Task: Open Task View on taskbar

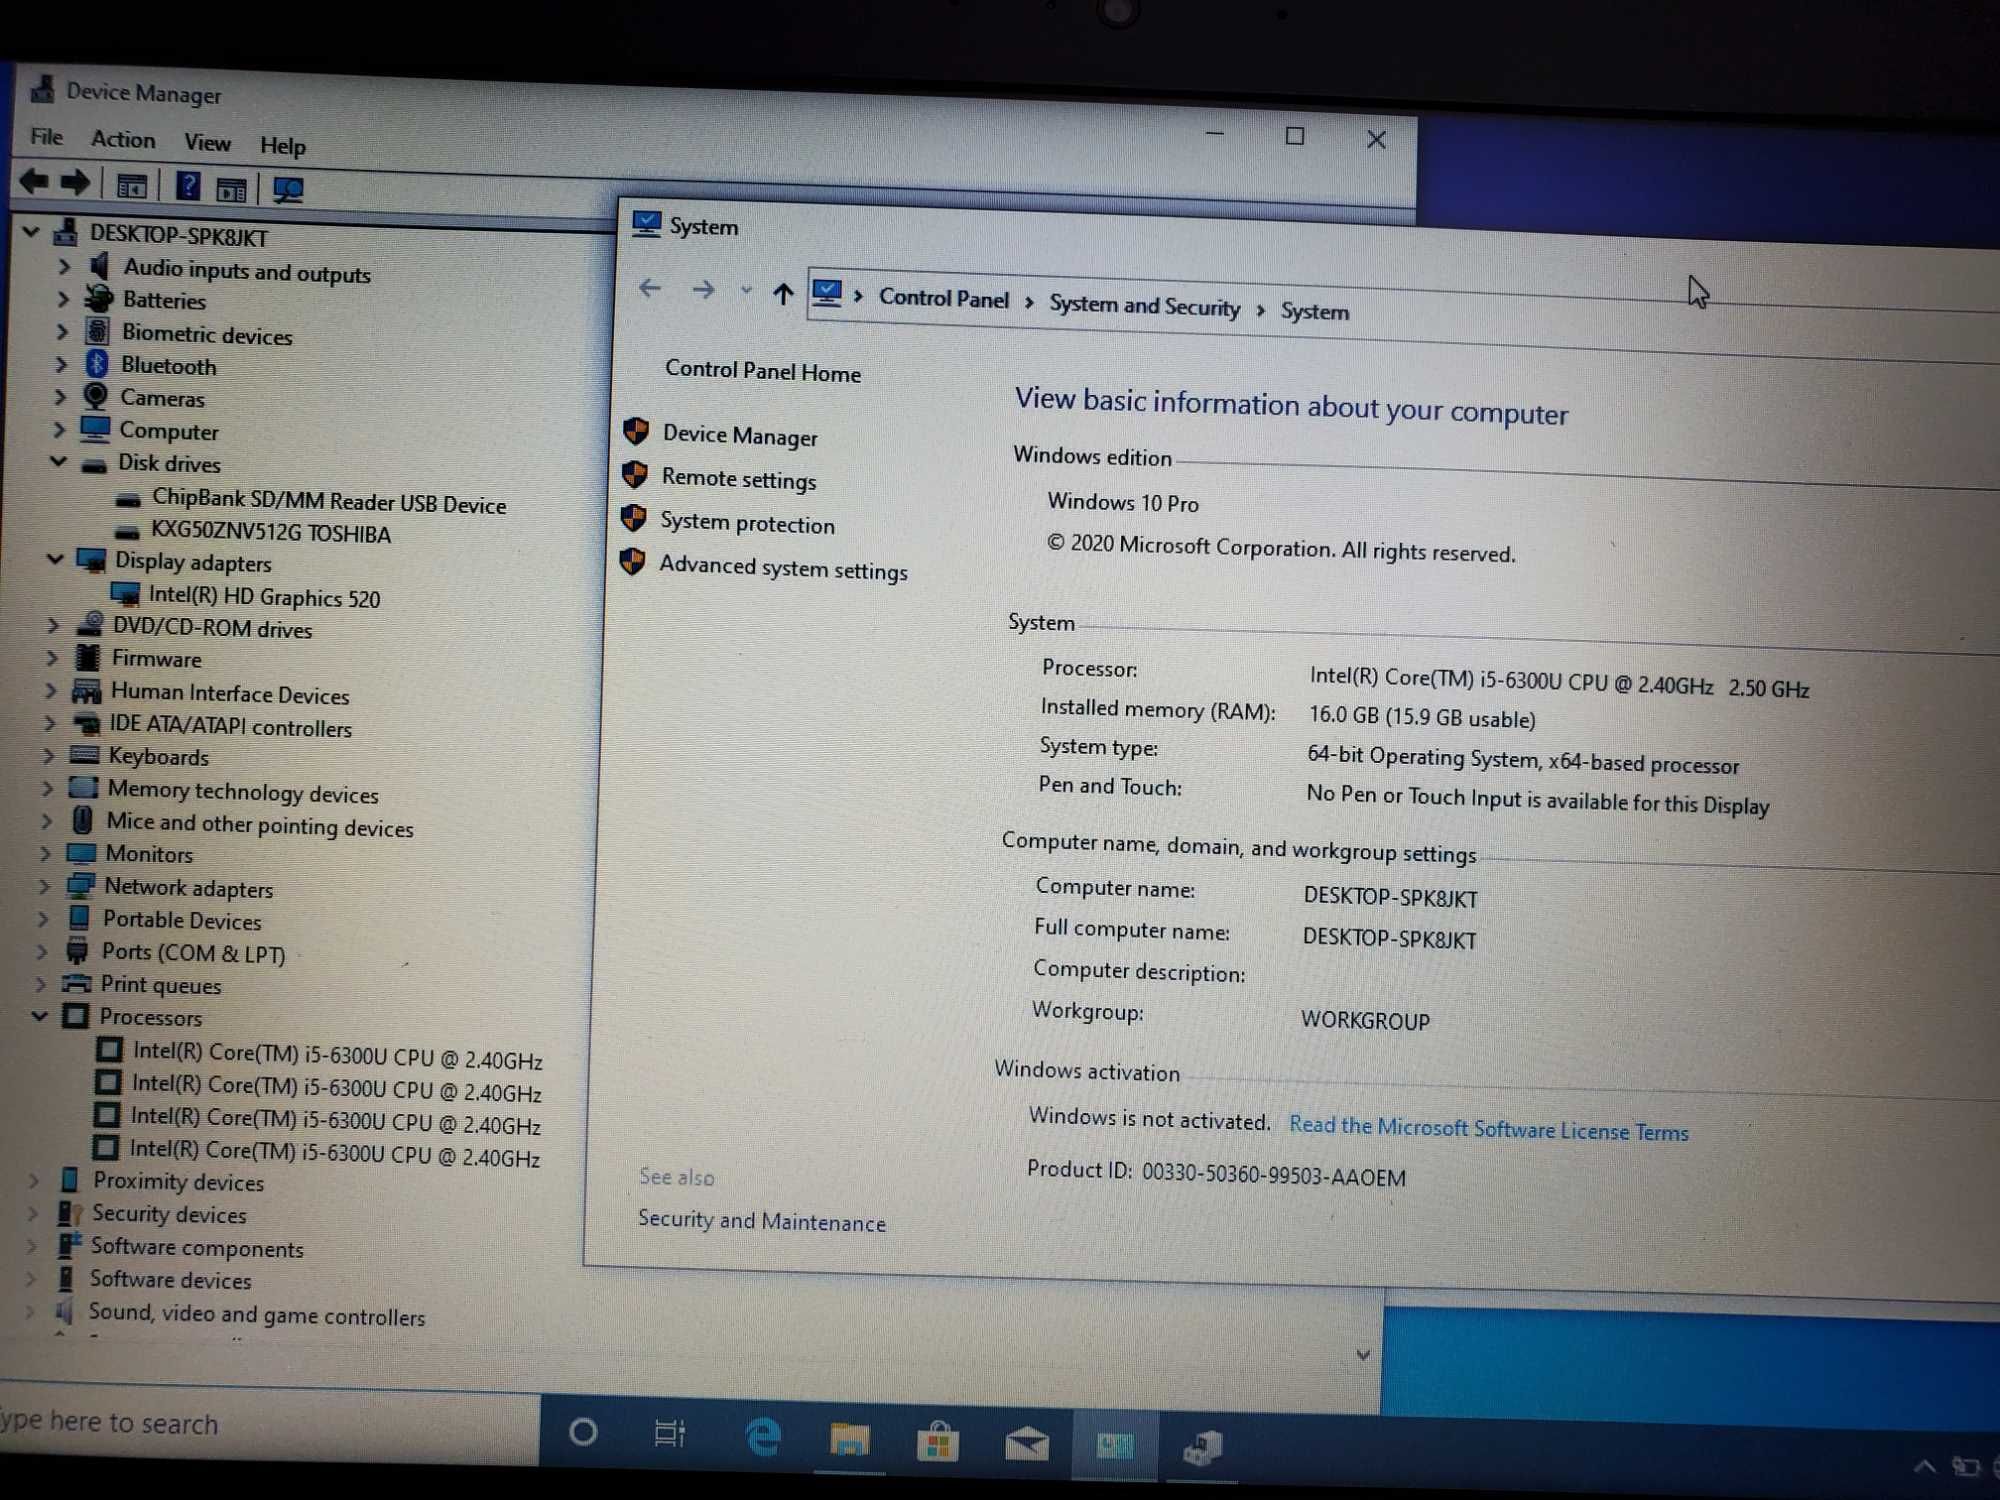Action: (x=669, y=1434)
